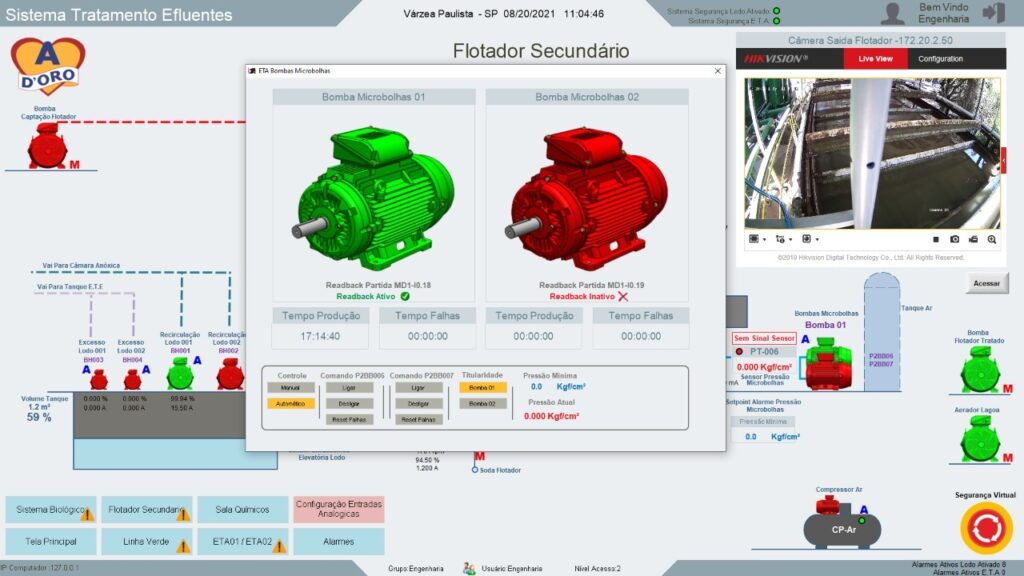Click the Bomba Captação Flotador pump
The width and height of the screenshot is (1024, 576).
click(x=47, y=148)
